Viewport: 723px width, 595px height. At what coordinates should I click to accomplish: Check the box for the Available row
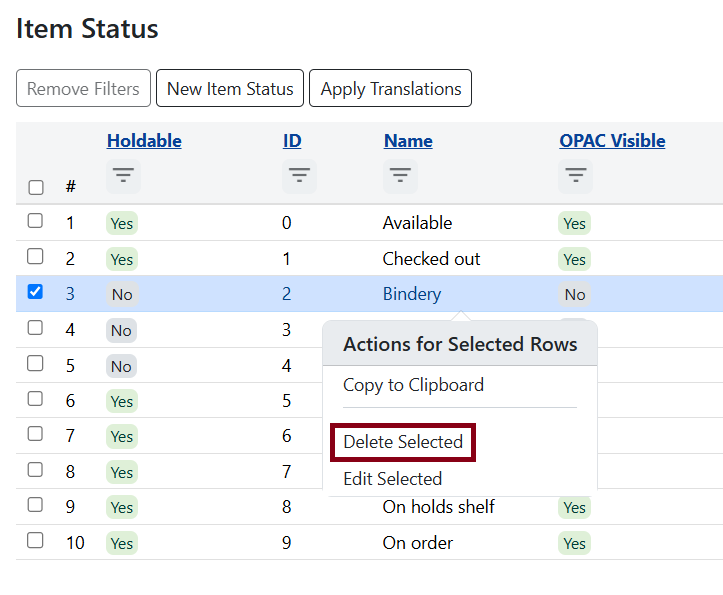[x=35, y=220]
